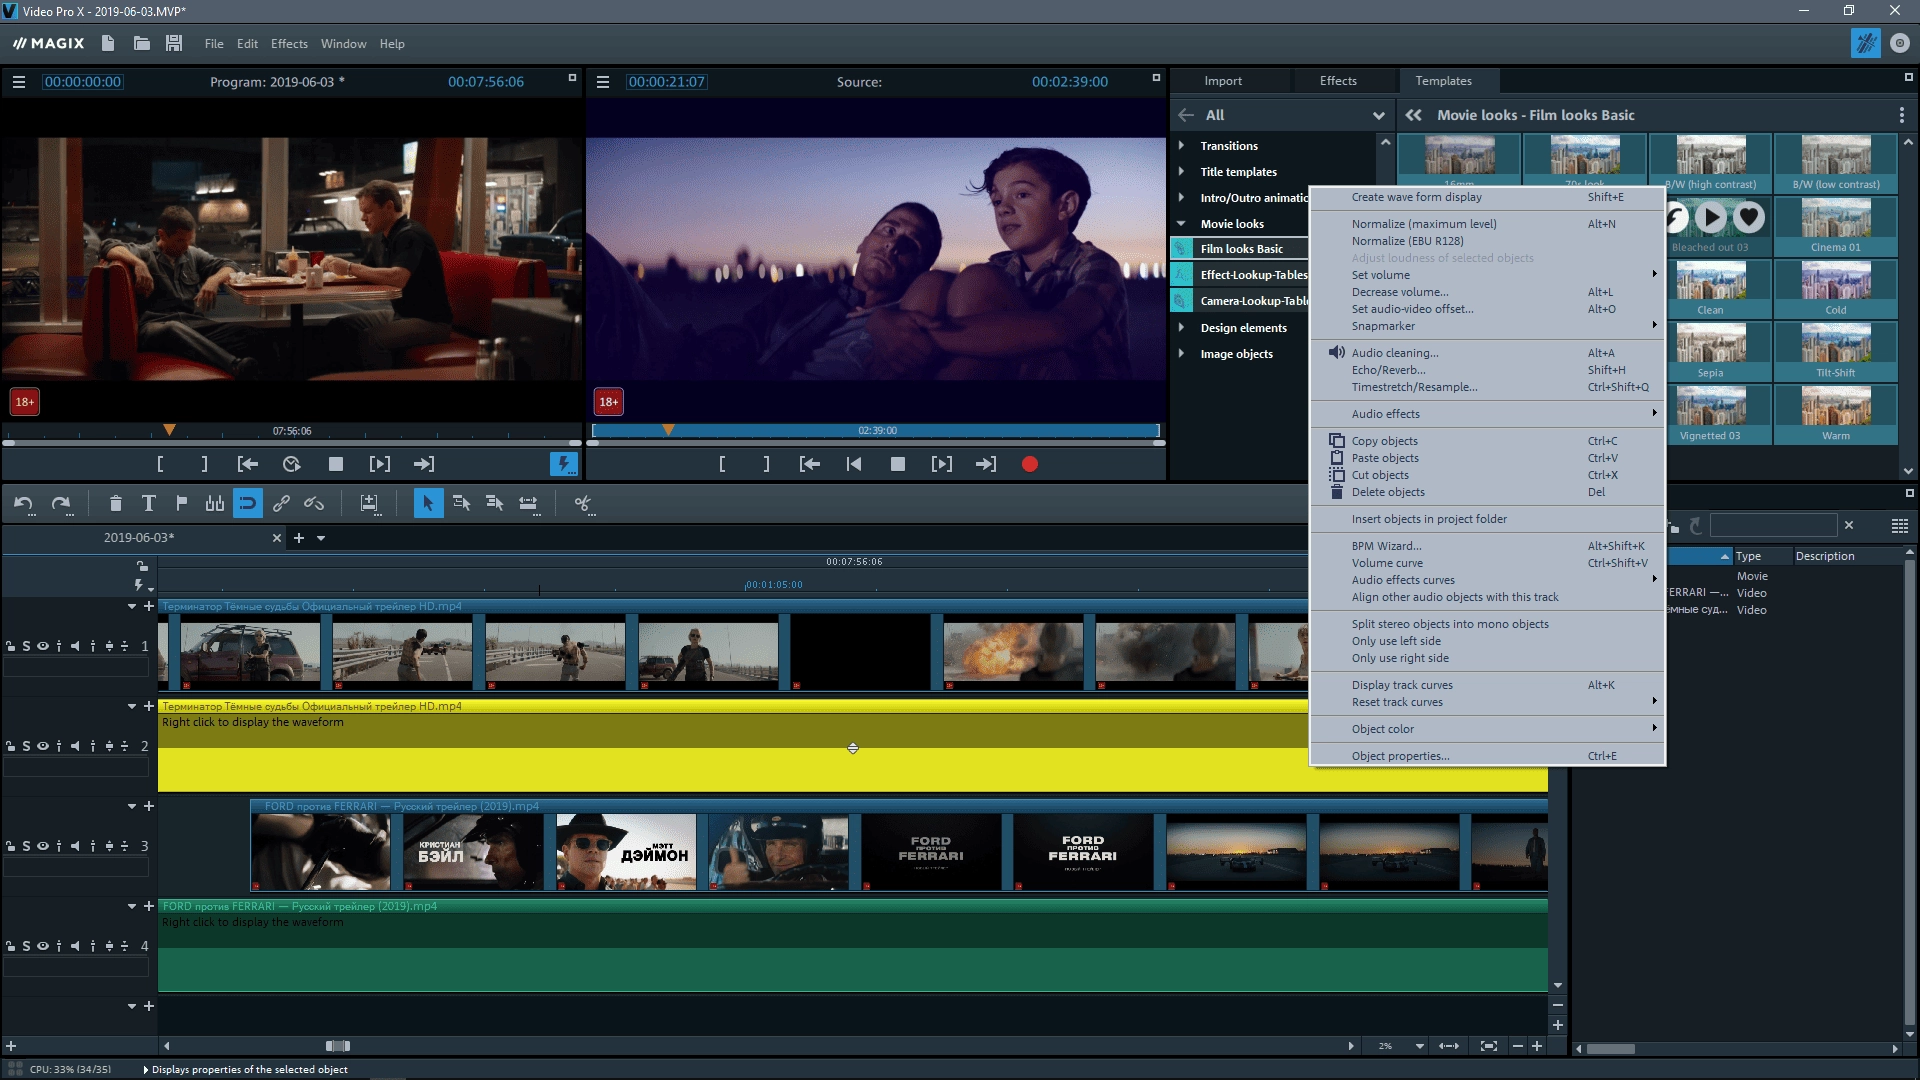
Task: Open the All category dropdown
Action: pos(1379,116)
